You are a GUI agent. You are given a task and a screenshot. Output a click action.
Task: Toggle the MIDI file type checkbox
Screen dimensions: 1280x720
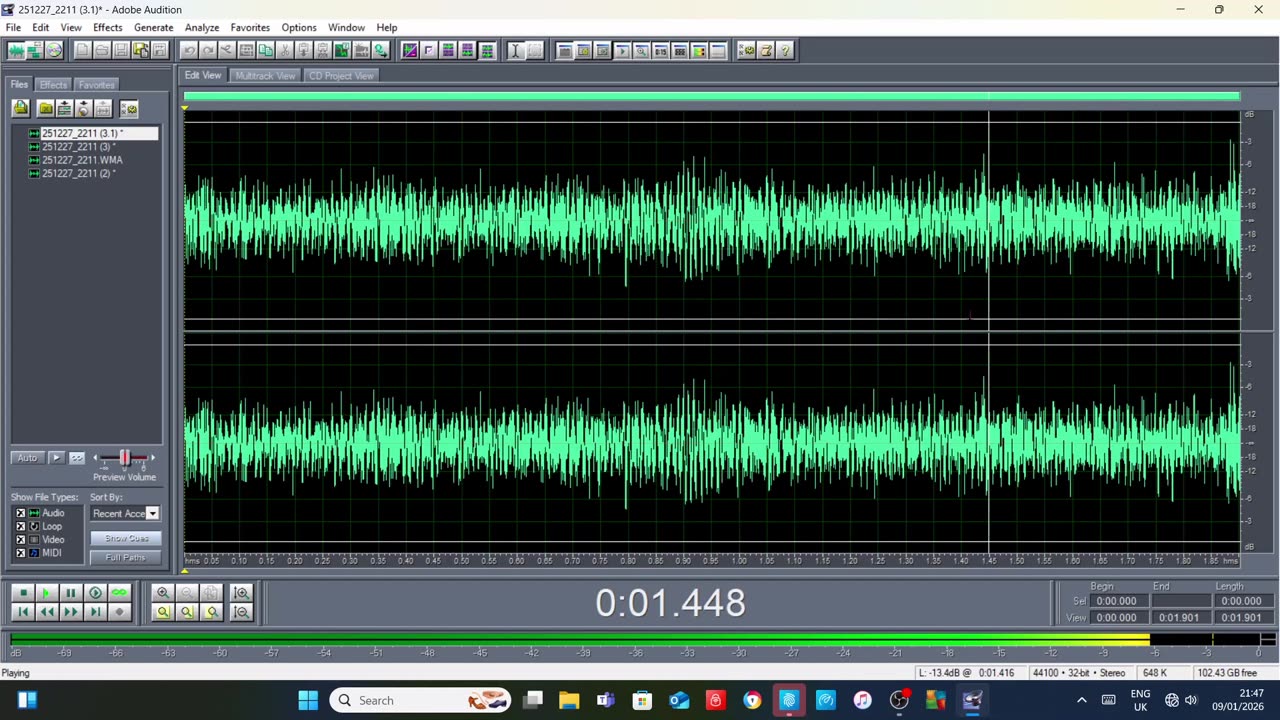click(20, 552)
